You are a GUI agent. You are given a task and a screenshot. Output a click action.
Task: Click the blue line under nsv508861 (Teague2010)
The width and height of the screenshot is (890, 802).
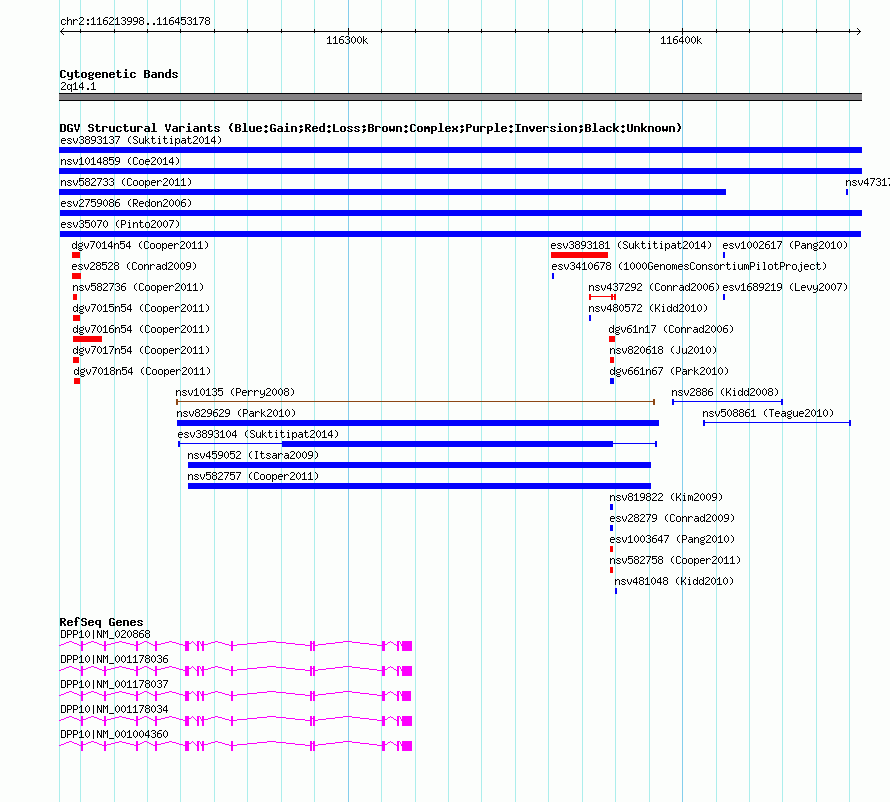click(x=776, y=423)
